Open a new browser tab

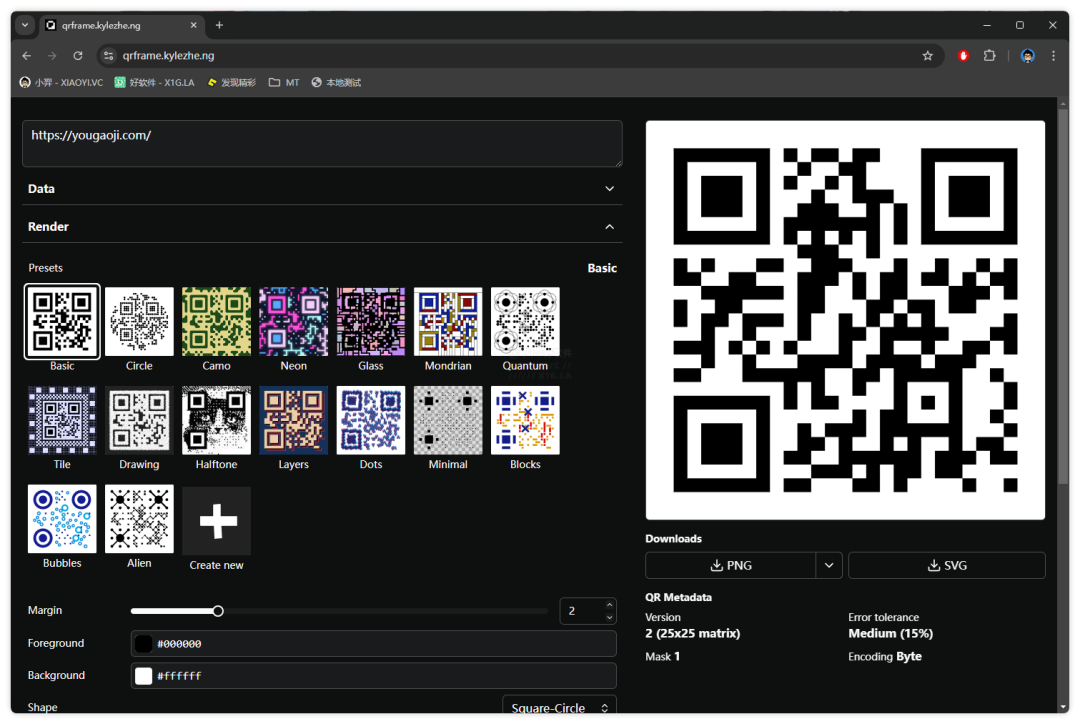219,25
